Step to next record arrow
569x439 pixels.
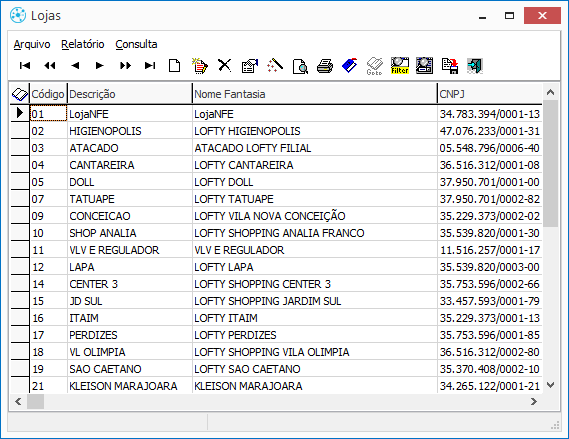(x=100, y=66)
